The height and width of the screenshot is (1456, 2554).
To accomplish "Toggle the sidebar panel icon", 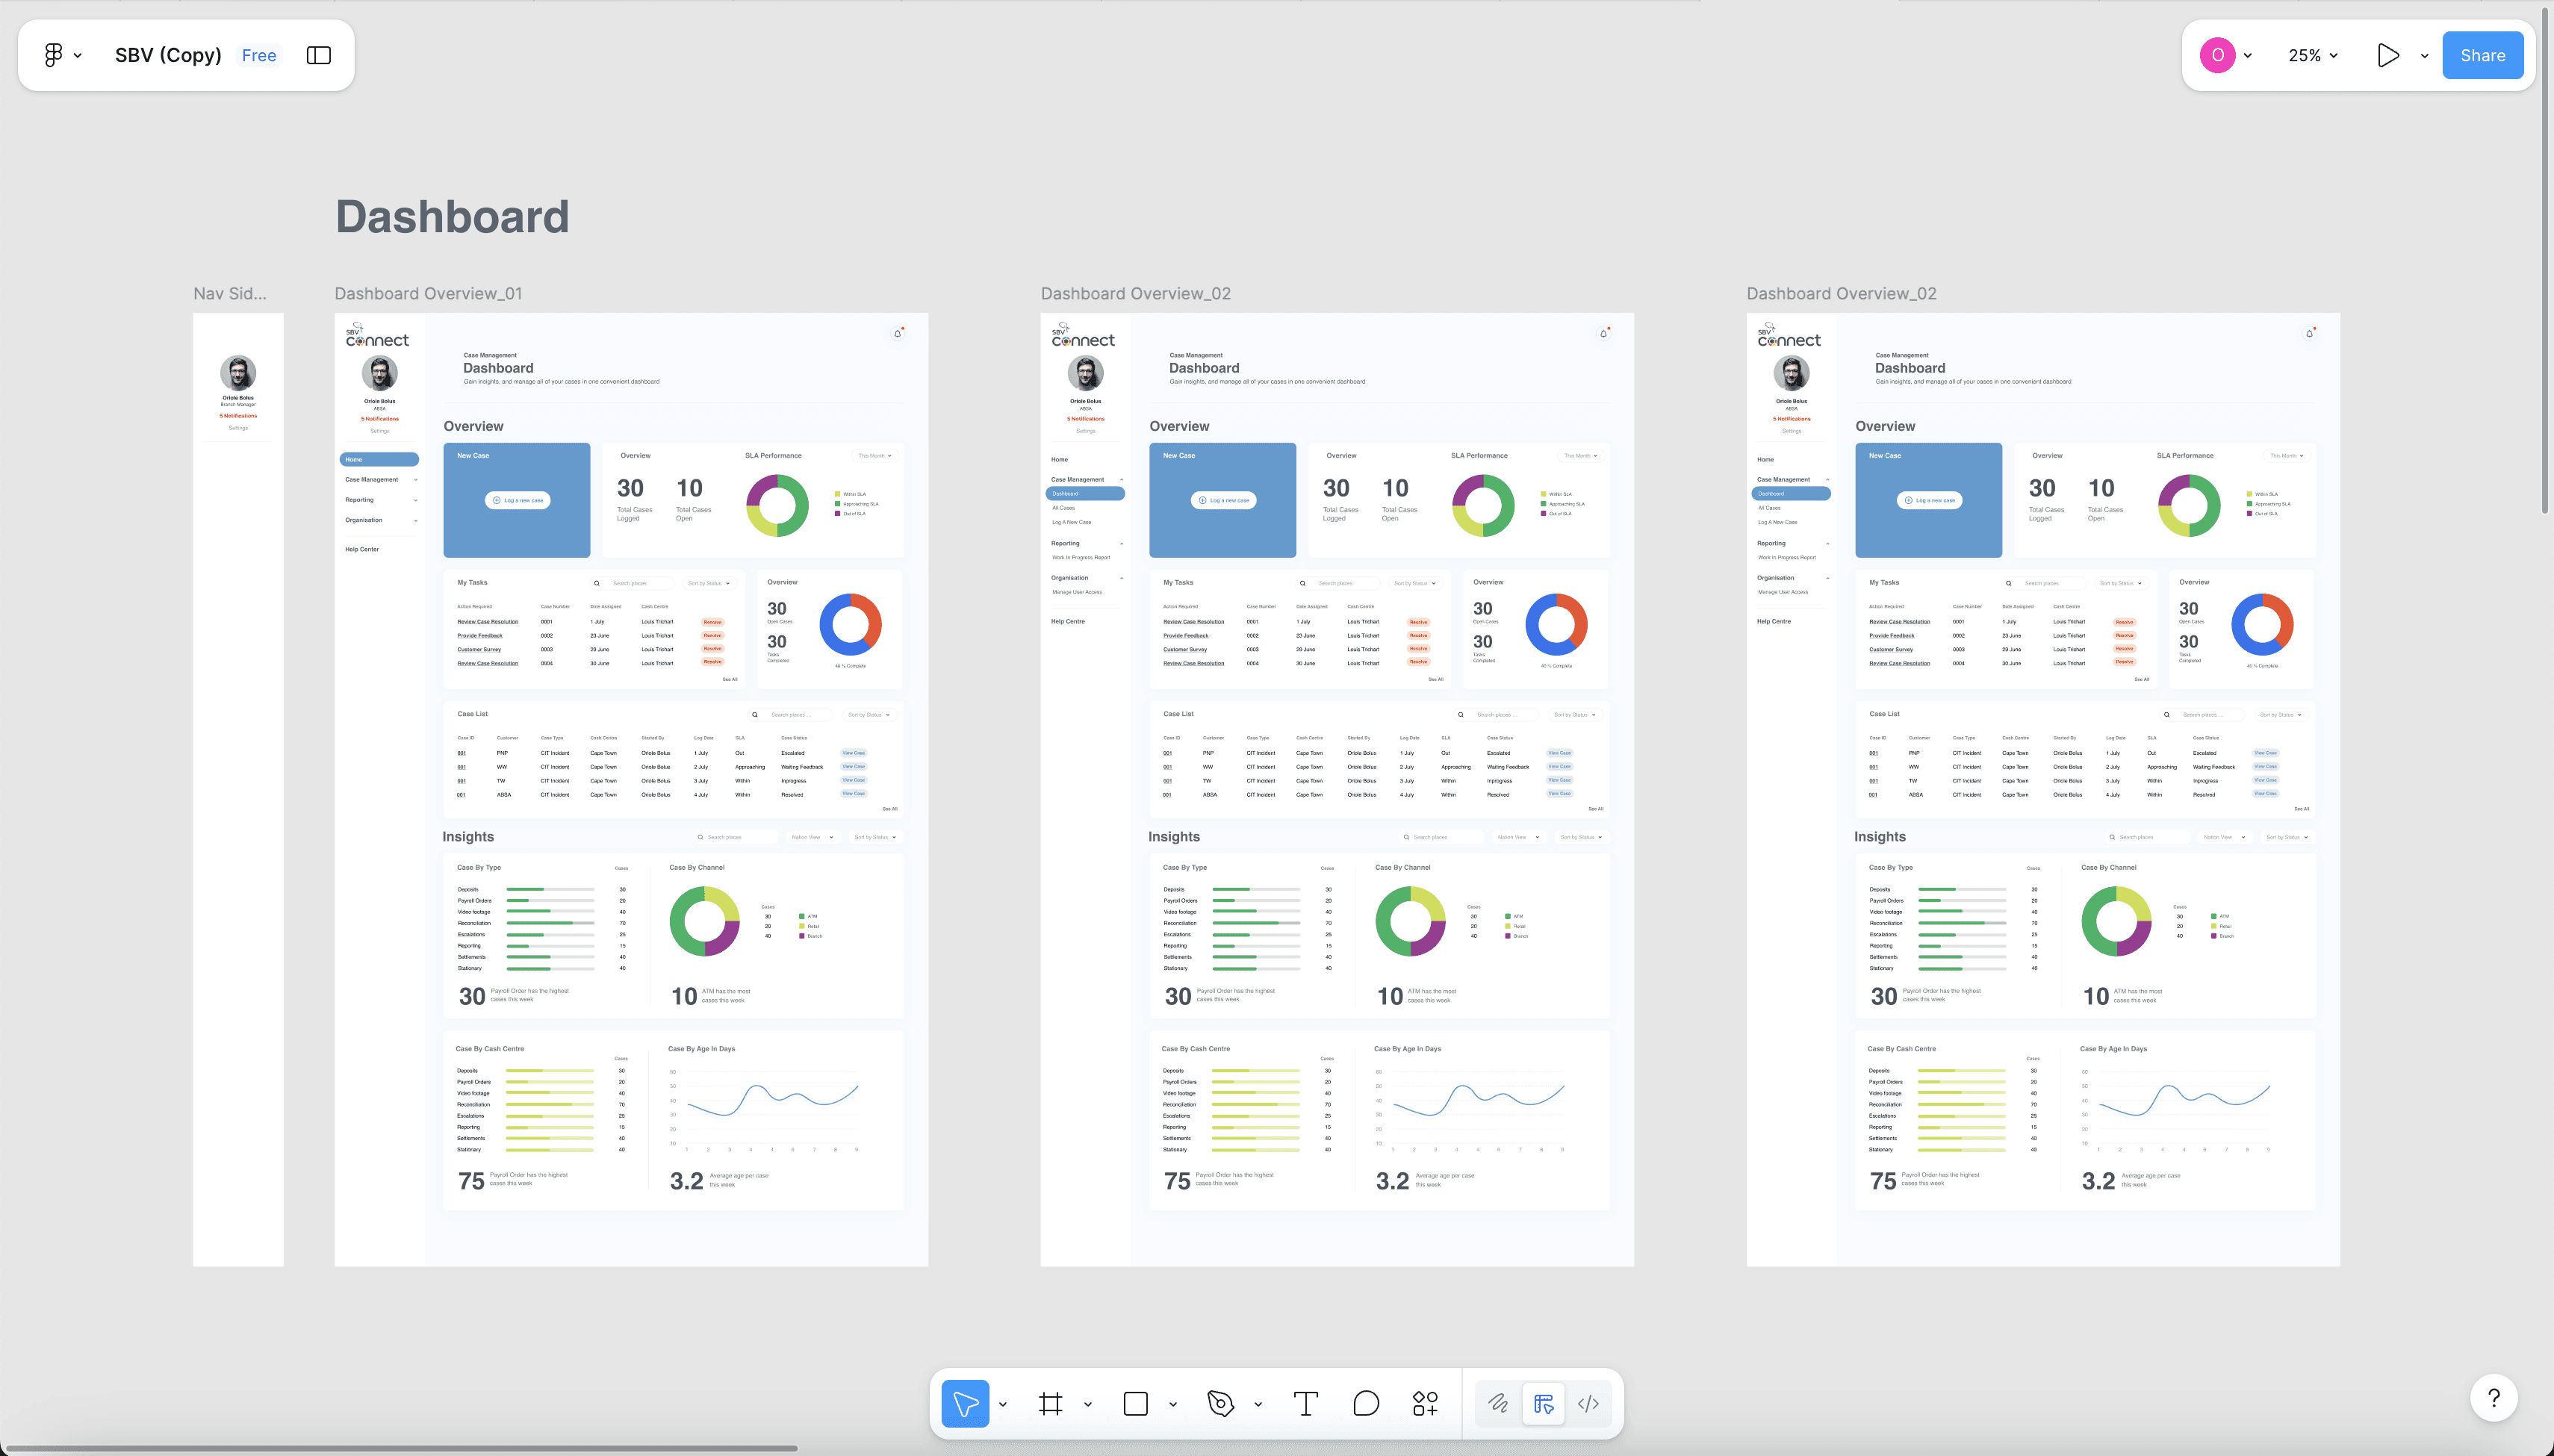I will (318, 55).
